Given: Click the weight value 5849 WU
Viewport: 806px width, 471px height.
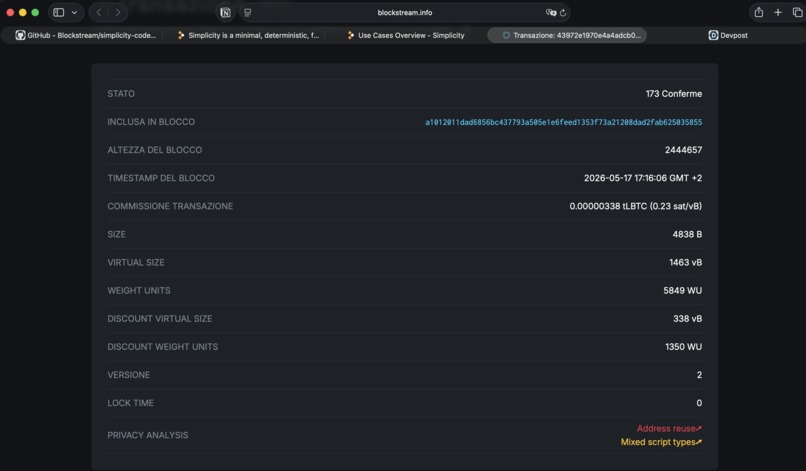Looking at the screenshot, I should click(683, 291).
